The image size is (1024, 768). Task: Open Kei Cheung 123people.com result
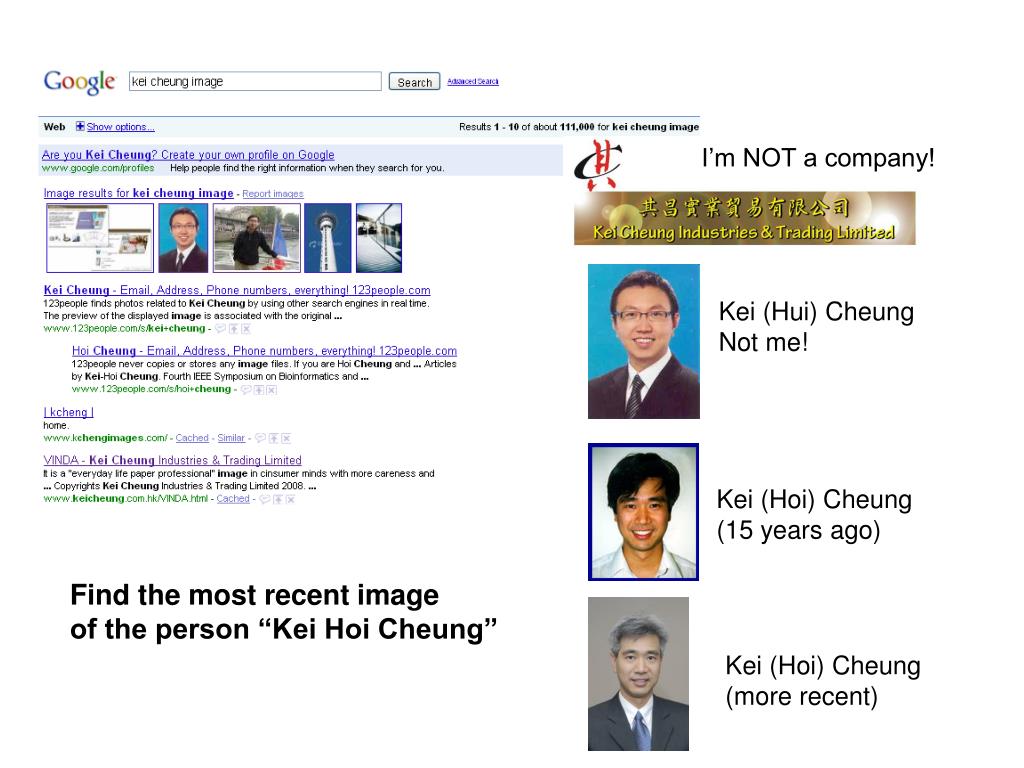(237, 290)
